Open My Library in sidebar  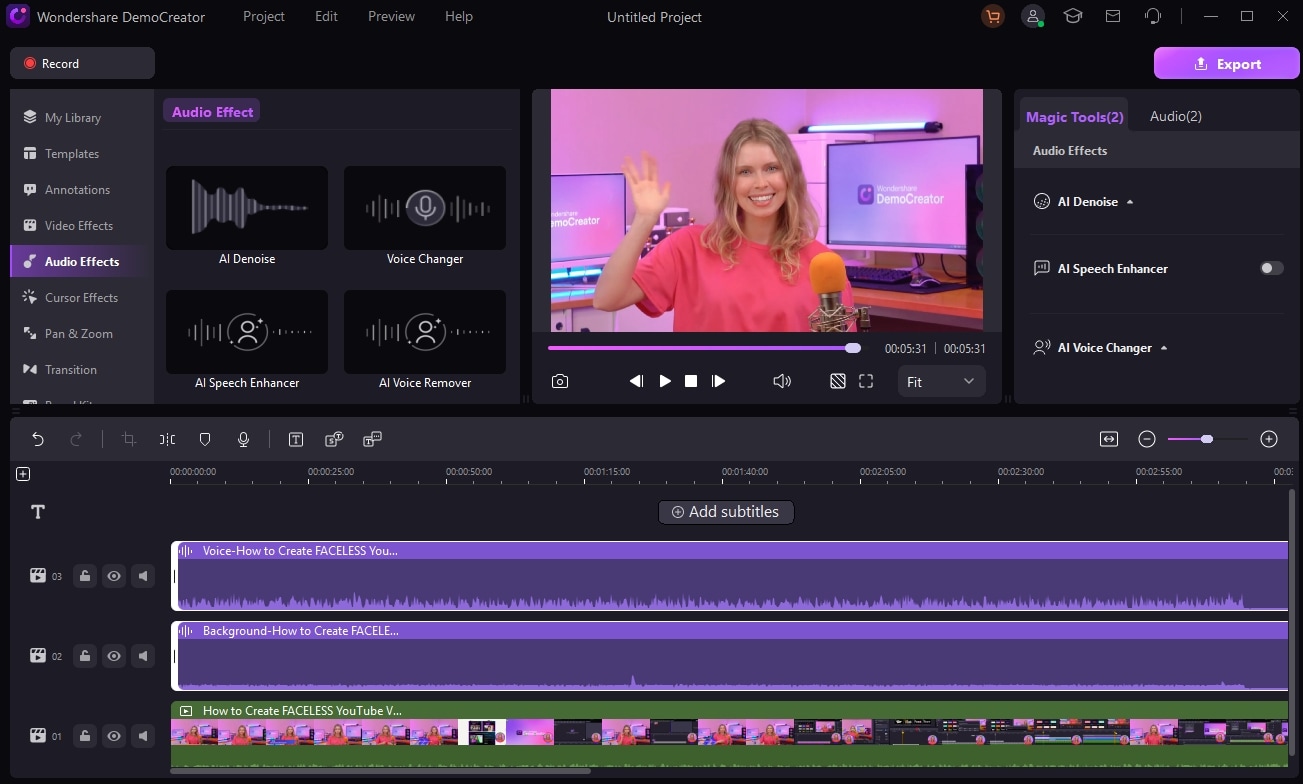point(81,117)
